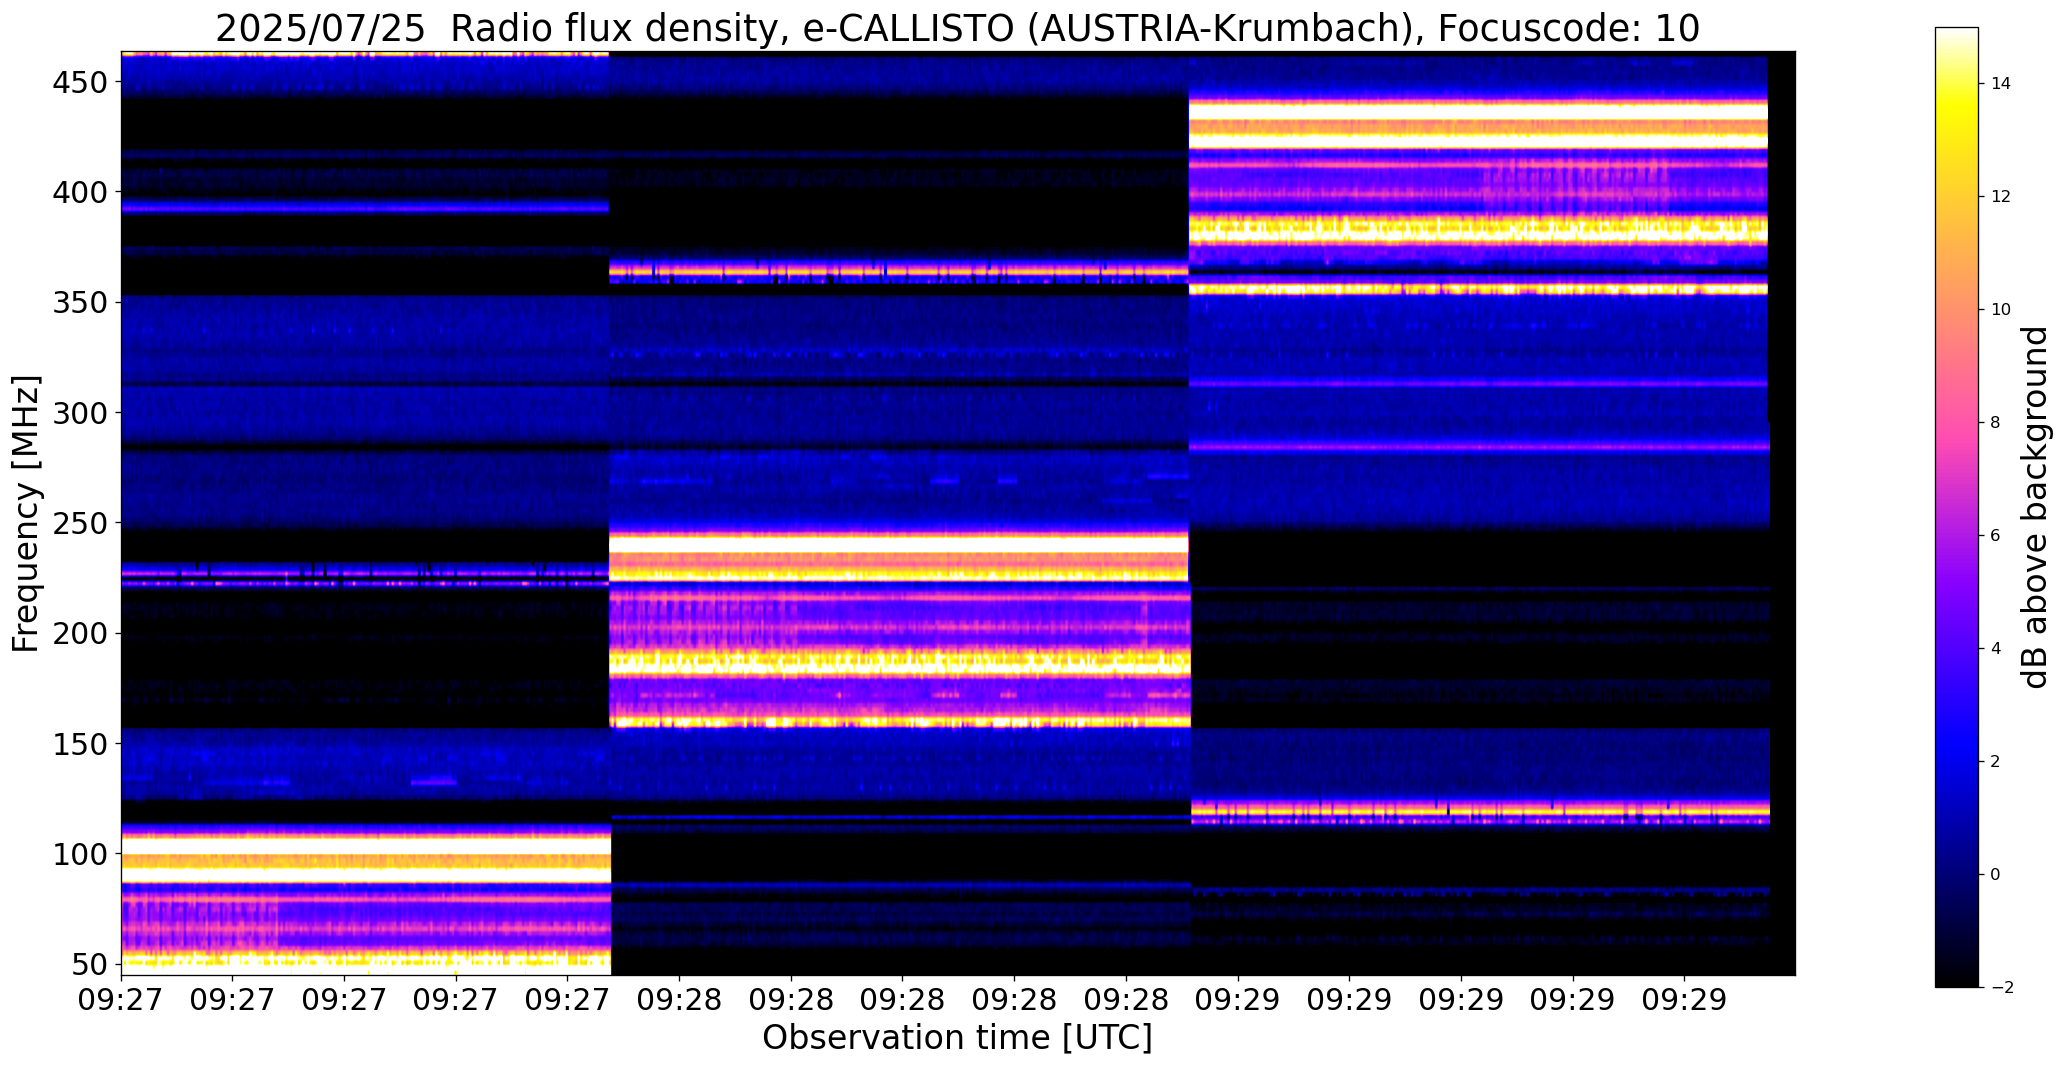Viewport: 2066px width, 1067px height.
Task: Click the colorbar tick labeled −2
Action: pyautogui.click(x=2002, y=988)
